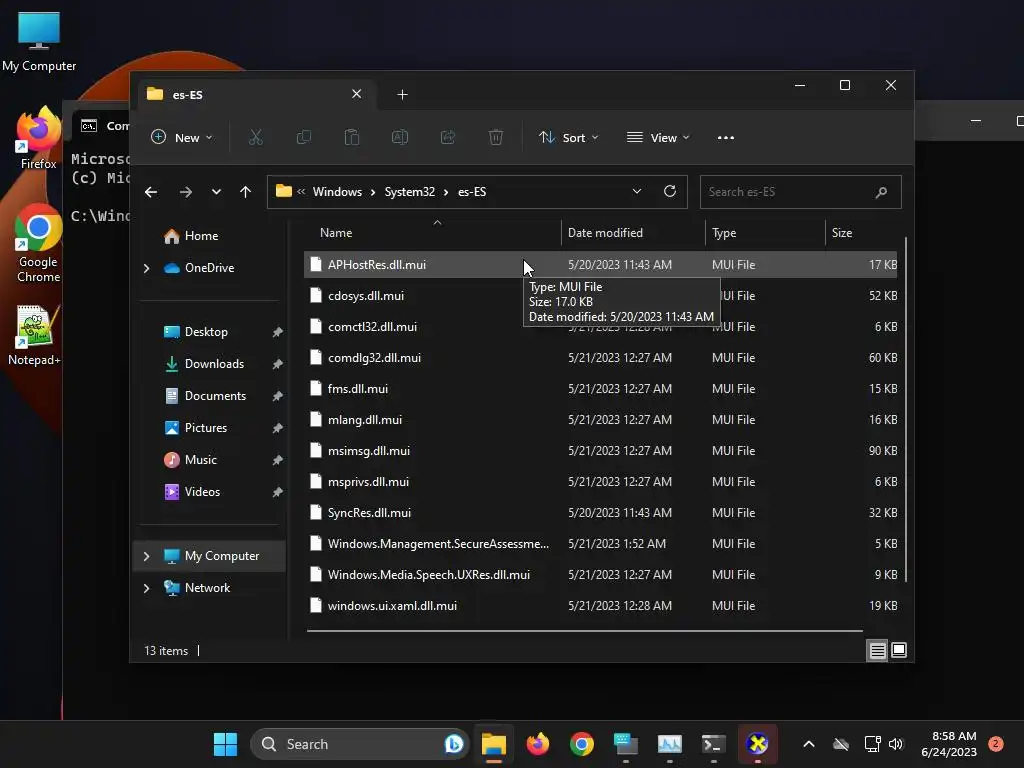Go forward with the right arrow

(185, 192)
